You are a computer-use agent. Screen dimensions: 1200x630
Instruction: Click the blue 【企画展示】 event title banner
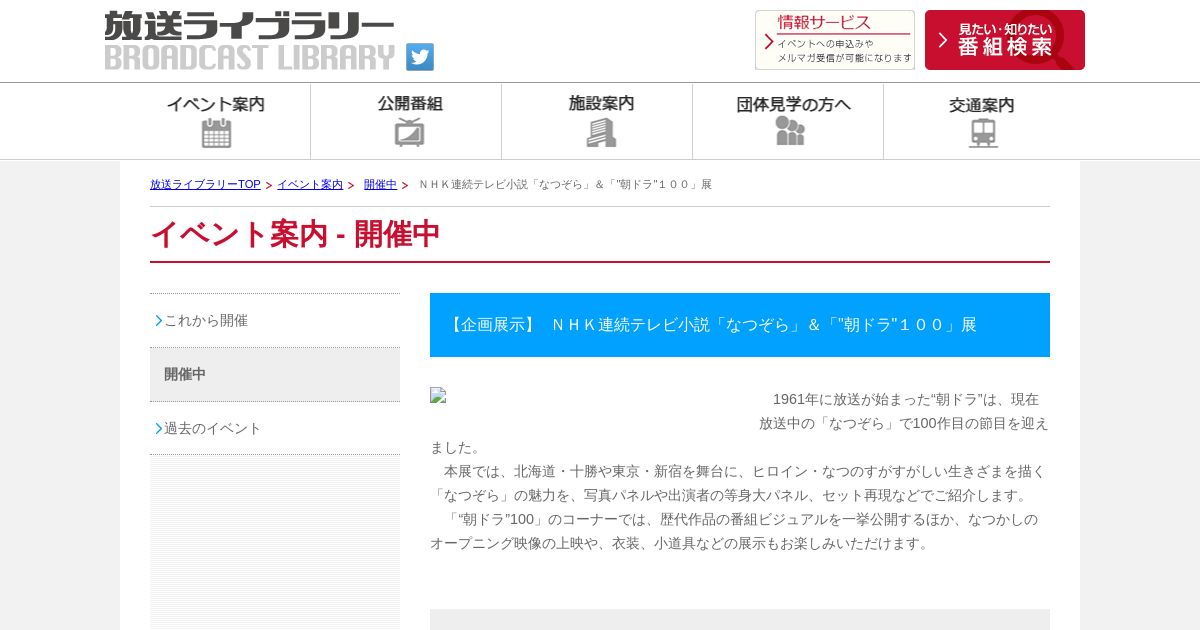pos(740,325)
